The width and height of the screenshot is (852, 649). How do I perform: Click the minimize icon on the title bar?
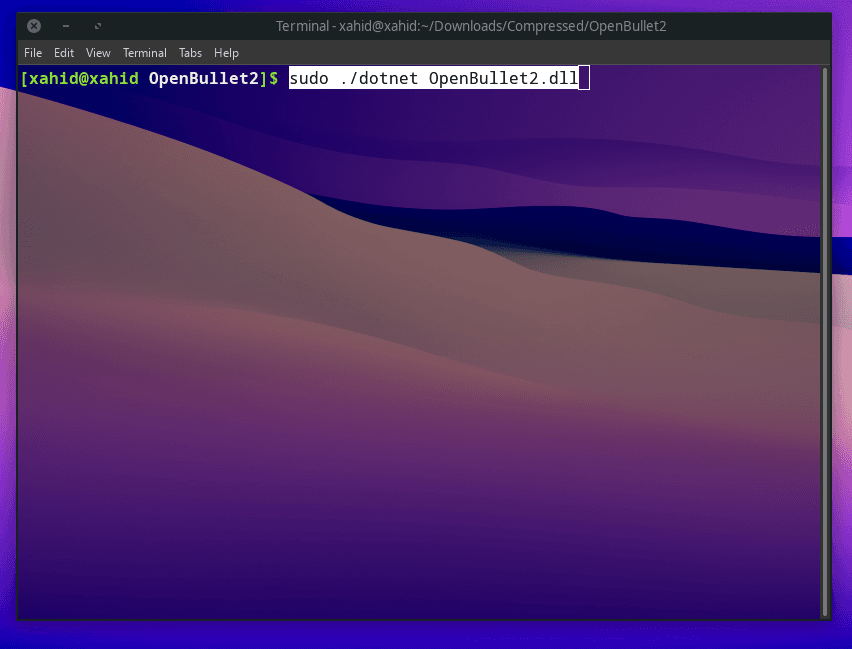point(66,26)
